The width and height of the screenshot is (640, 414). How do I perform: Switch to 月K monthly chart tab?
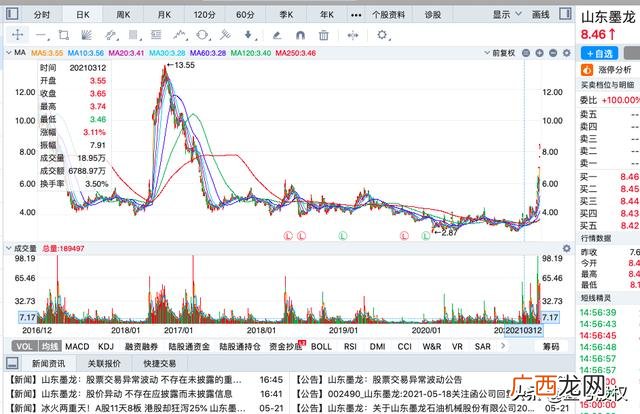[x=164, y=15]
